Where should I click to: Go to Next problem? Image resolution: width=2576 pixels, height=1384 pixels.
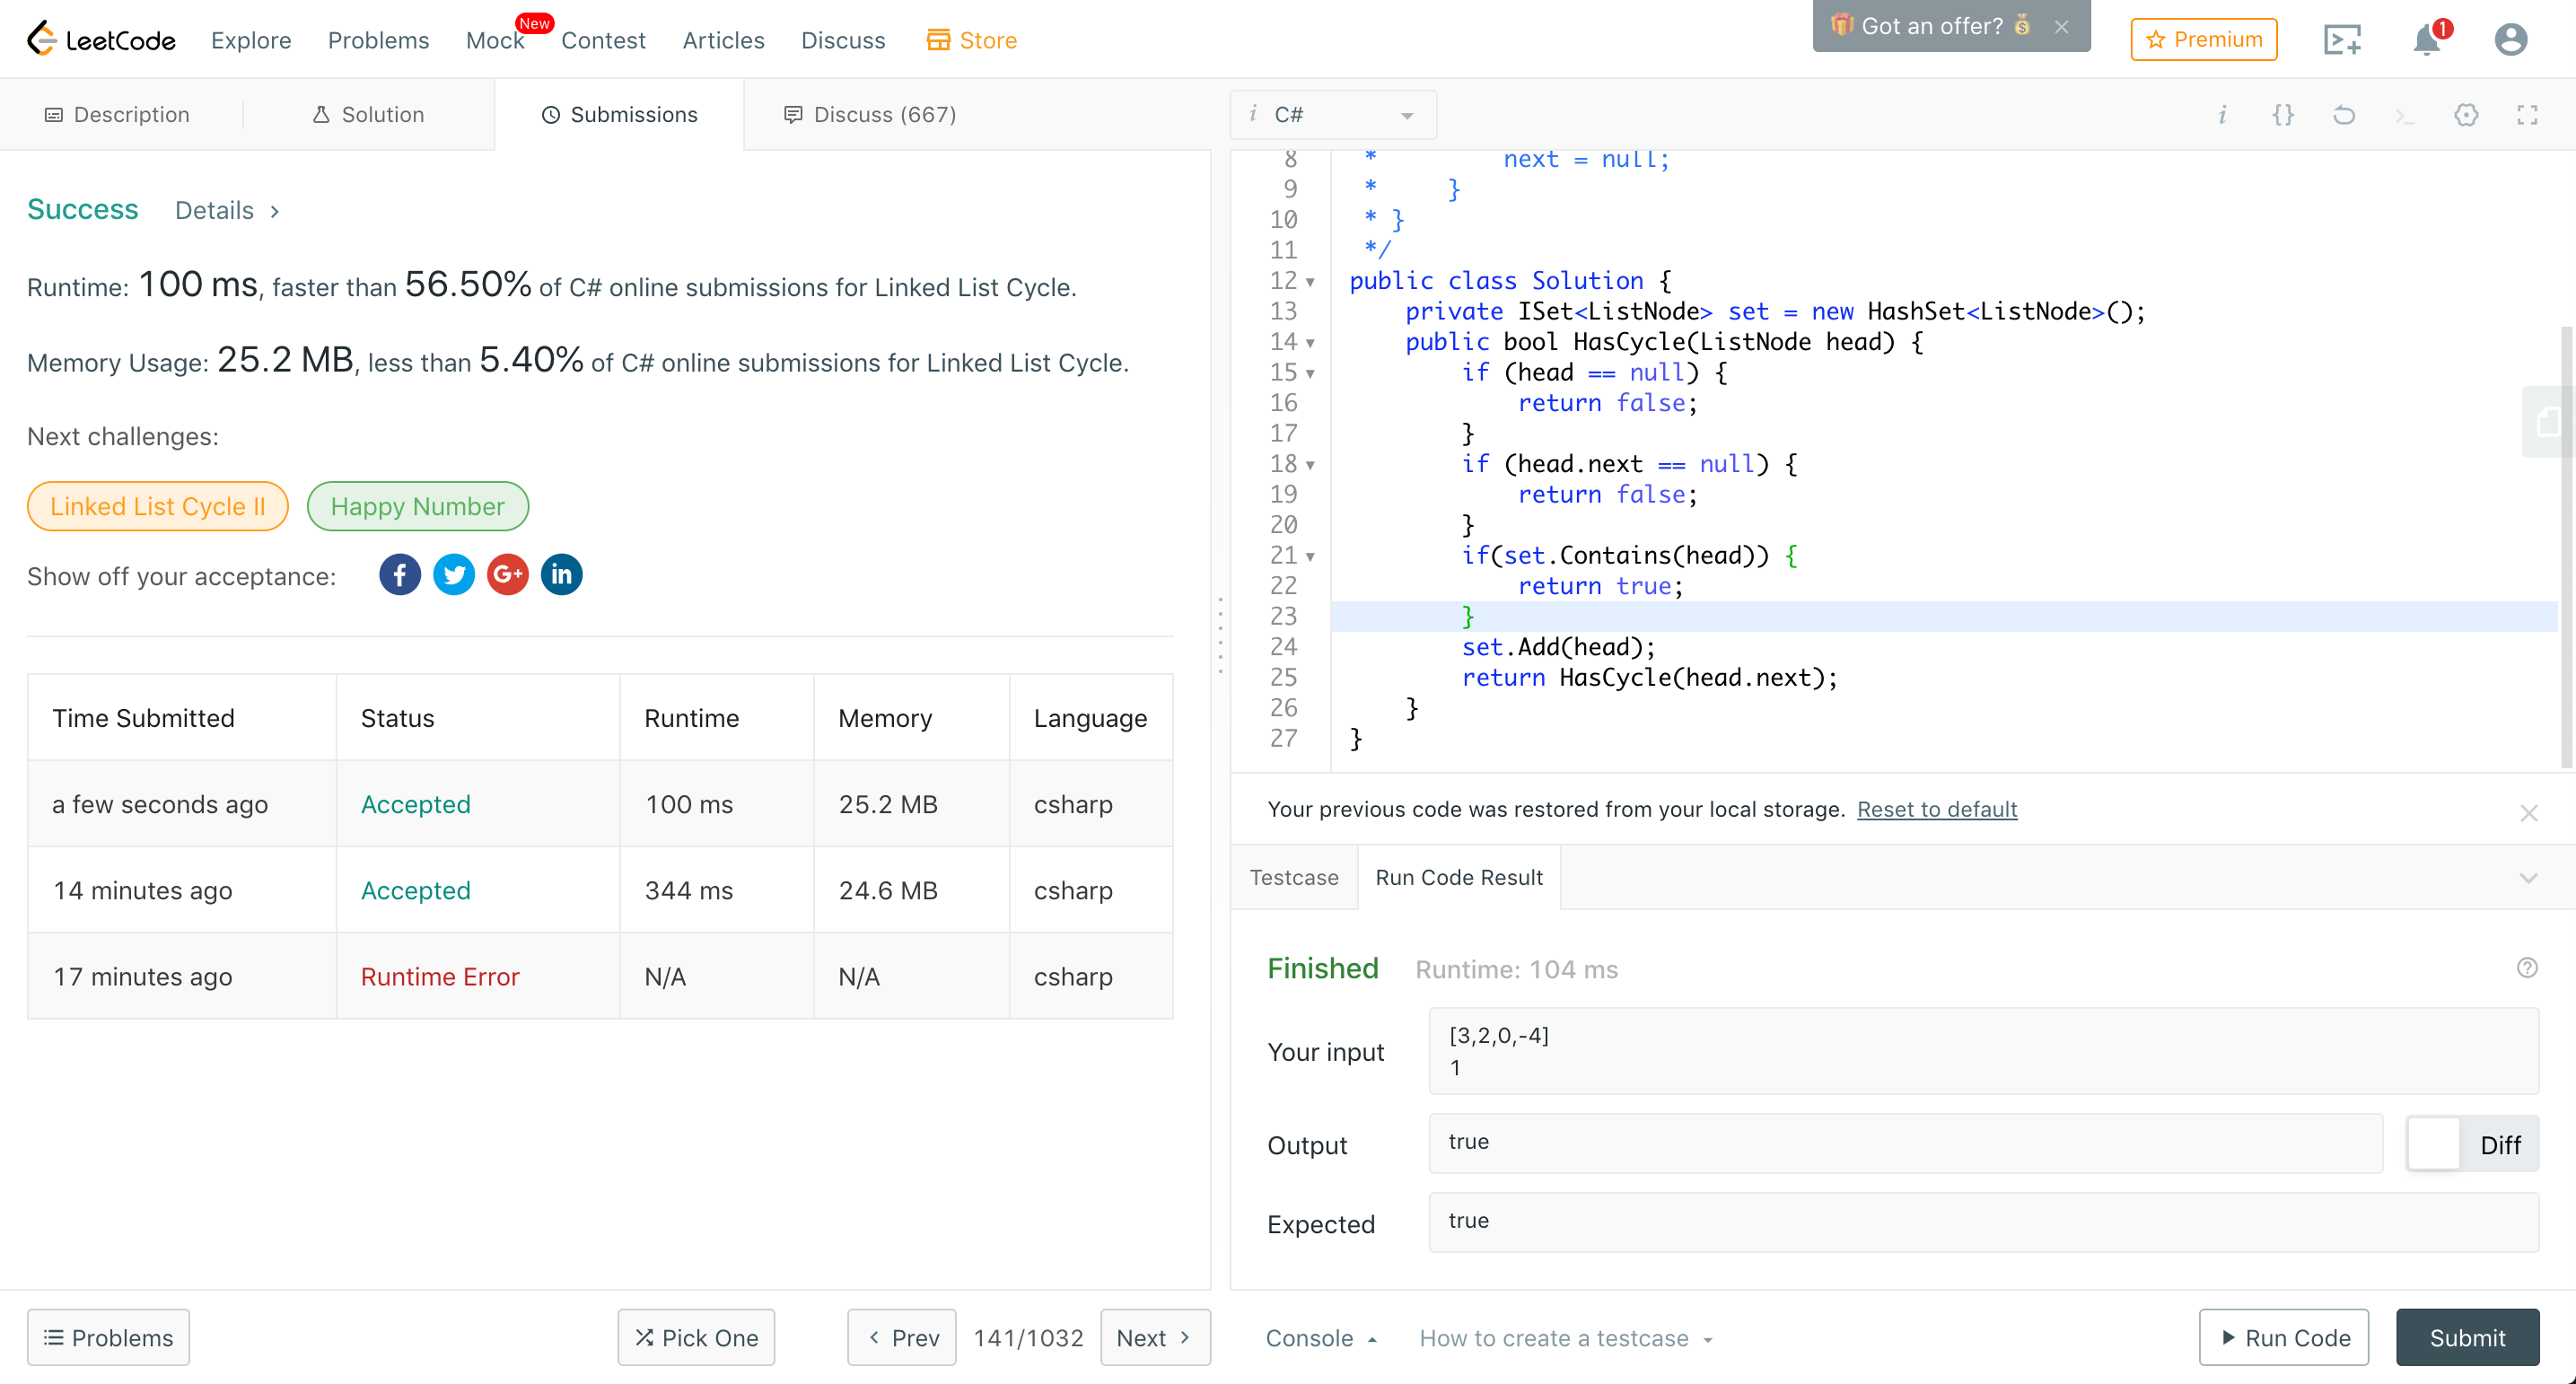point(1155,1337)
